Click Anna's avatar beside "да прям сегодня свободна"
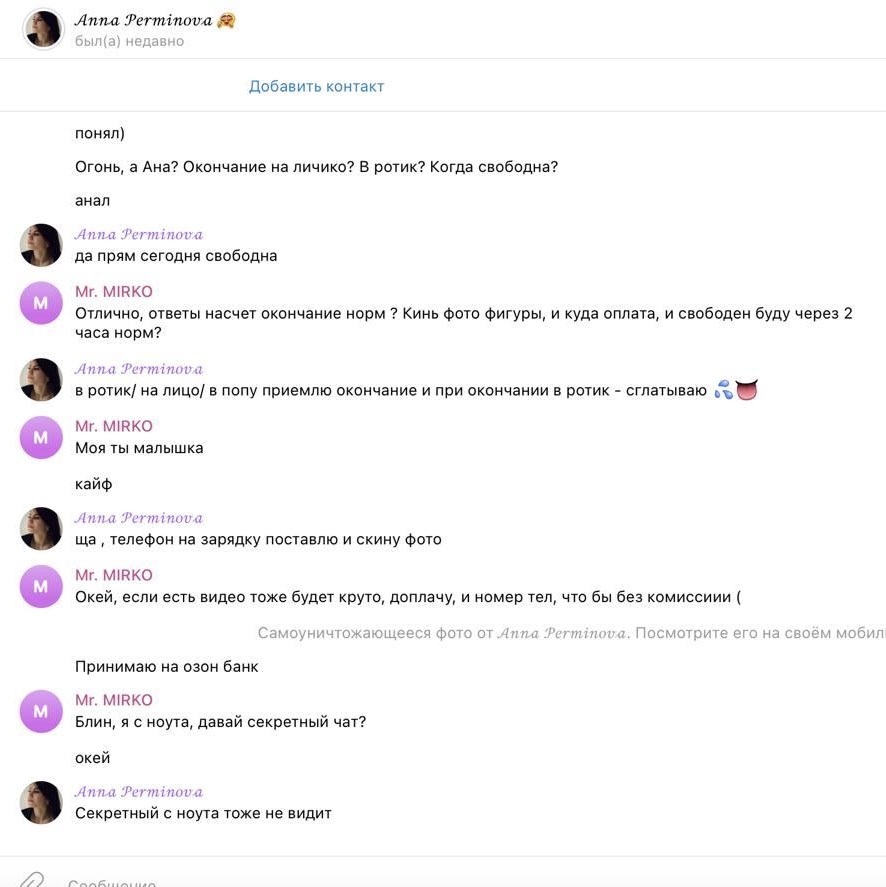This screenshot has width=886, height=887. (41, 245)
